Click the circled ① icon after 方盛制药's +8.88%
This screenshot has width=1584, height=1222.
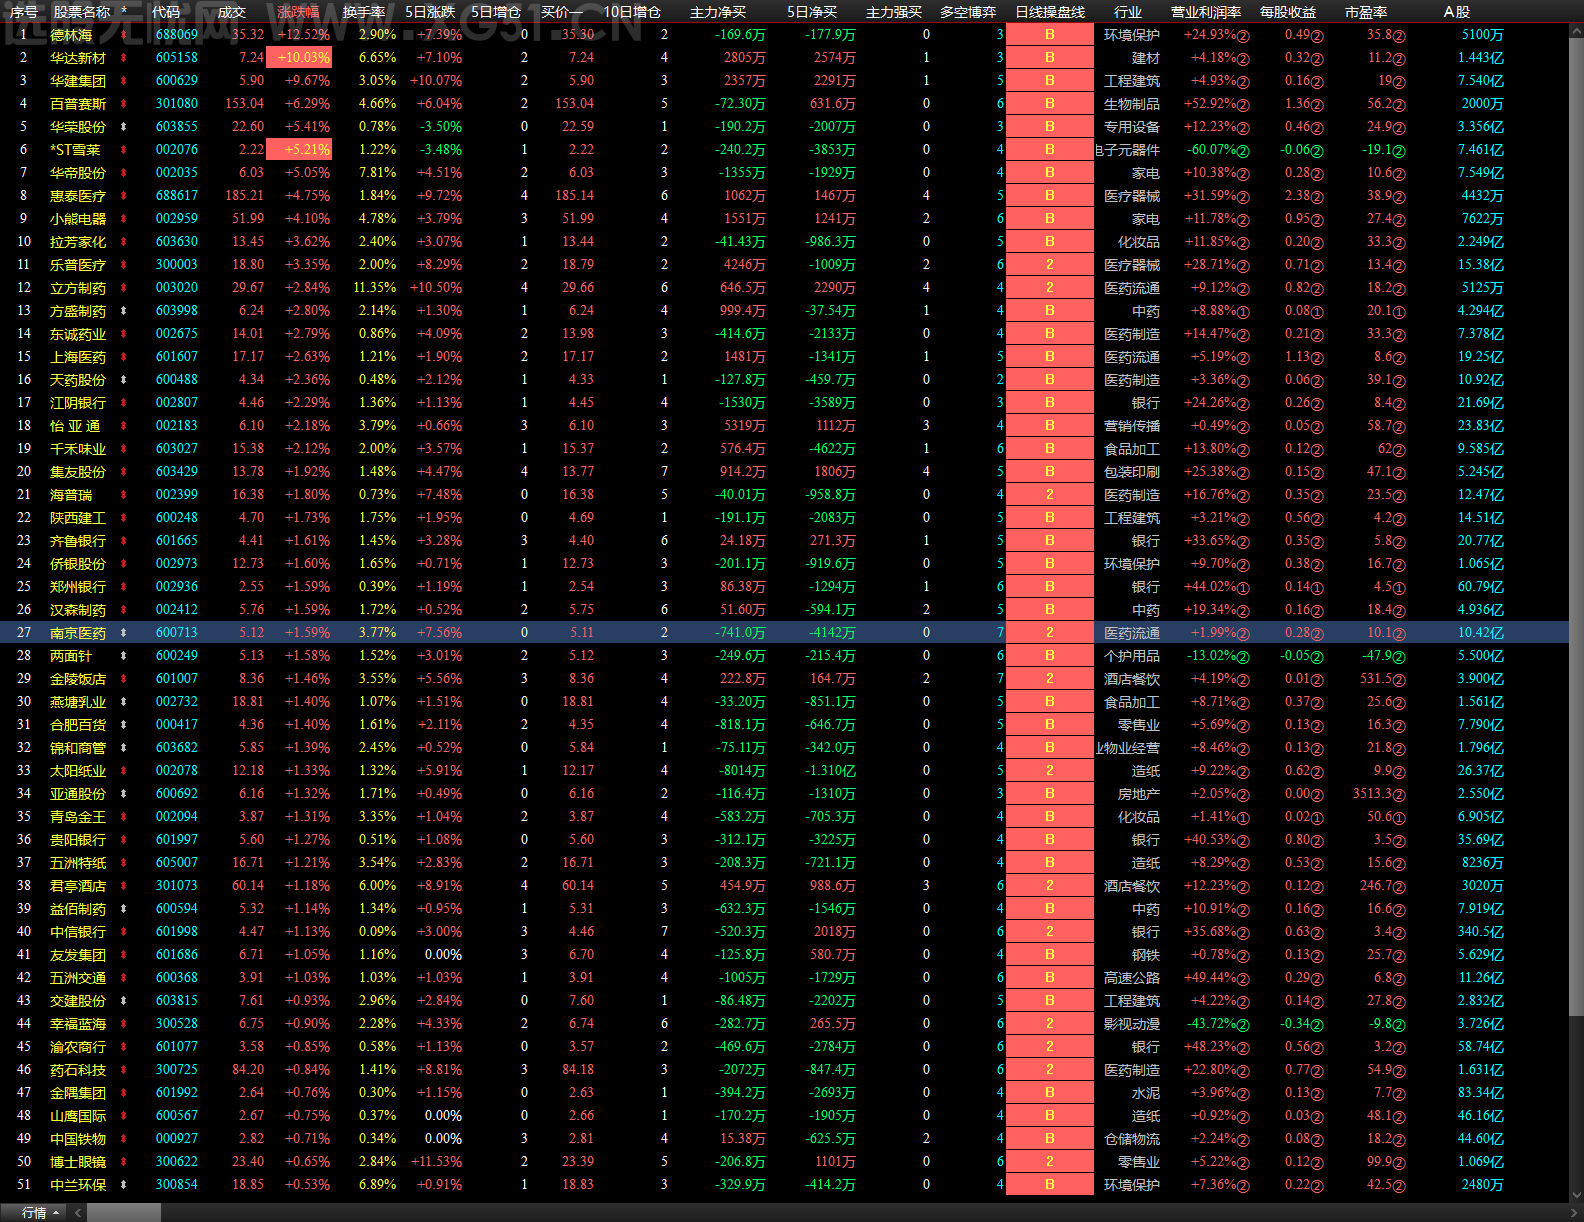1243,311
